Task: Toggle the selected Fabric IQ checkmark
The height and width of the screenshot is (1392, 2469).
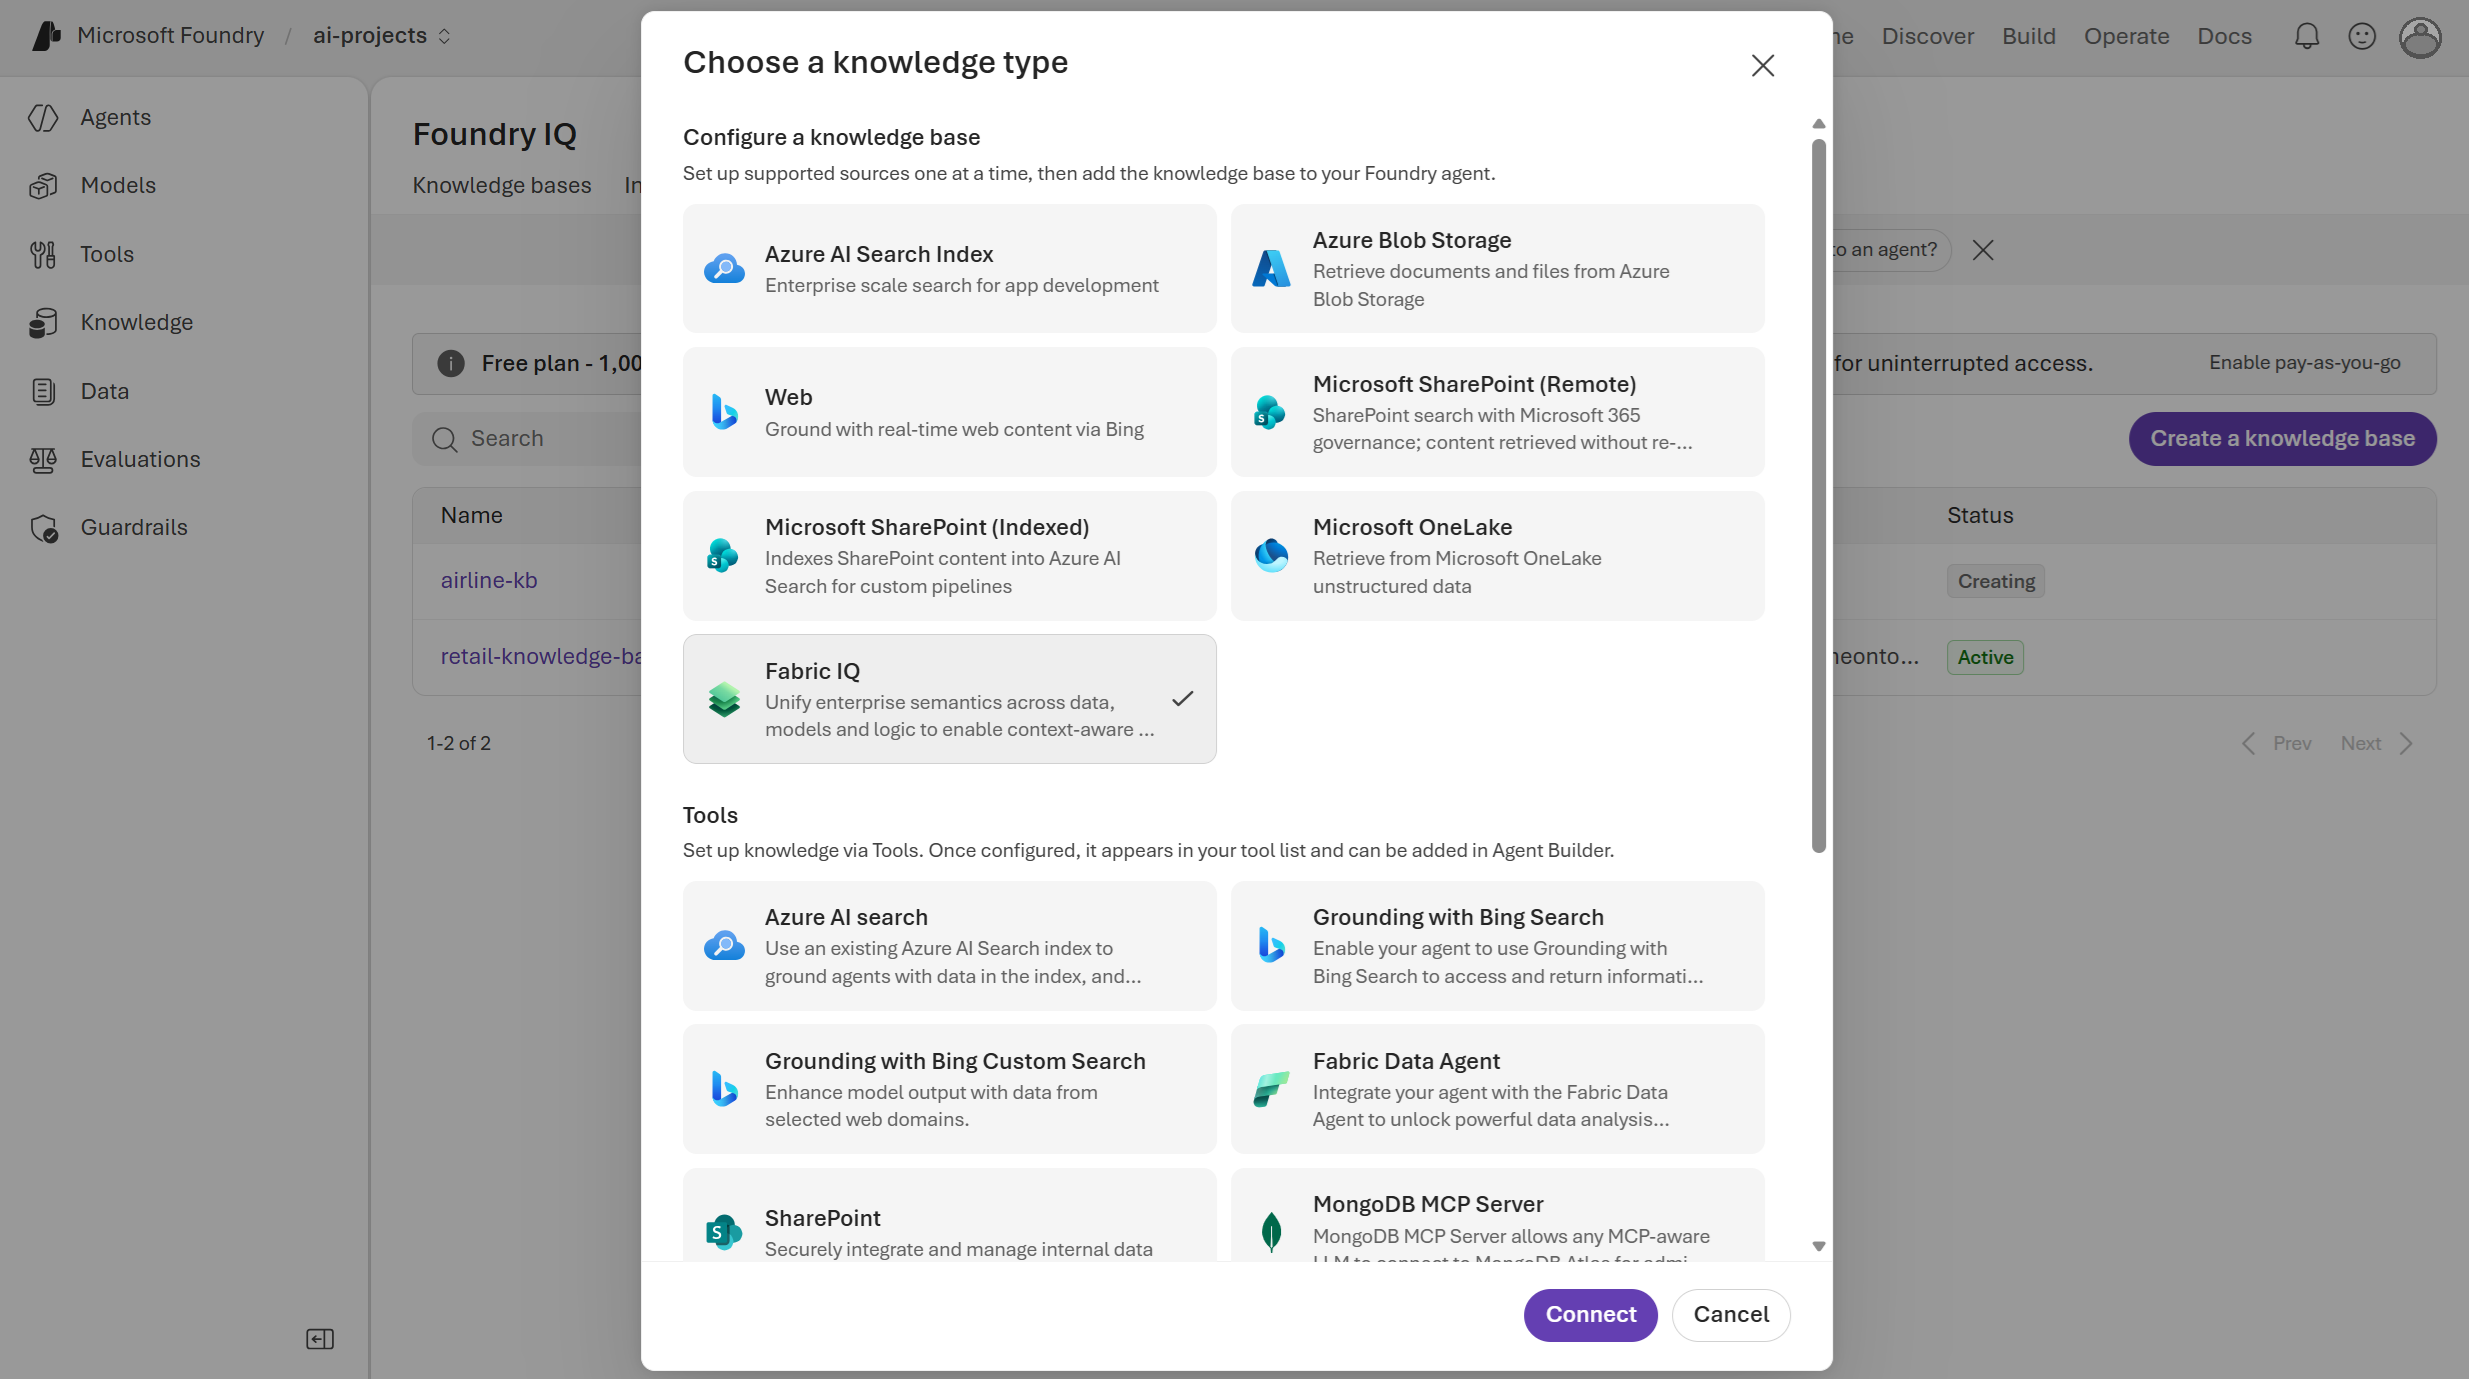Action: coord(1183,699)
